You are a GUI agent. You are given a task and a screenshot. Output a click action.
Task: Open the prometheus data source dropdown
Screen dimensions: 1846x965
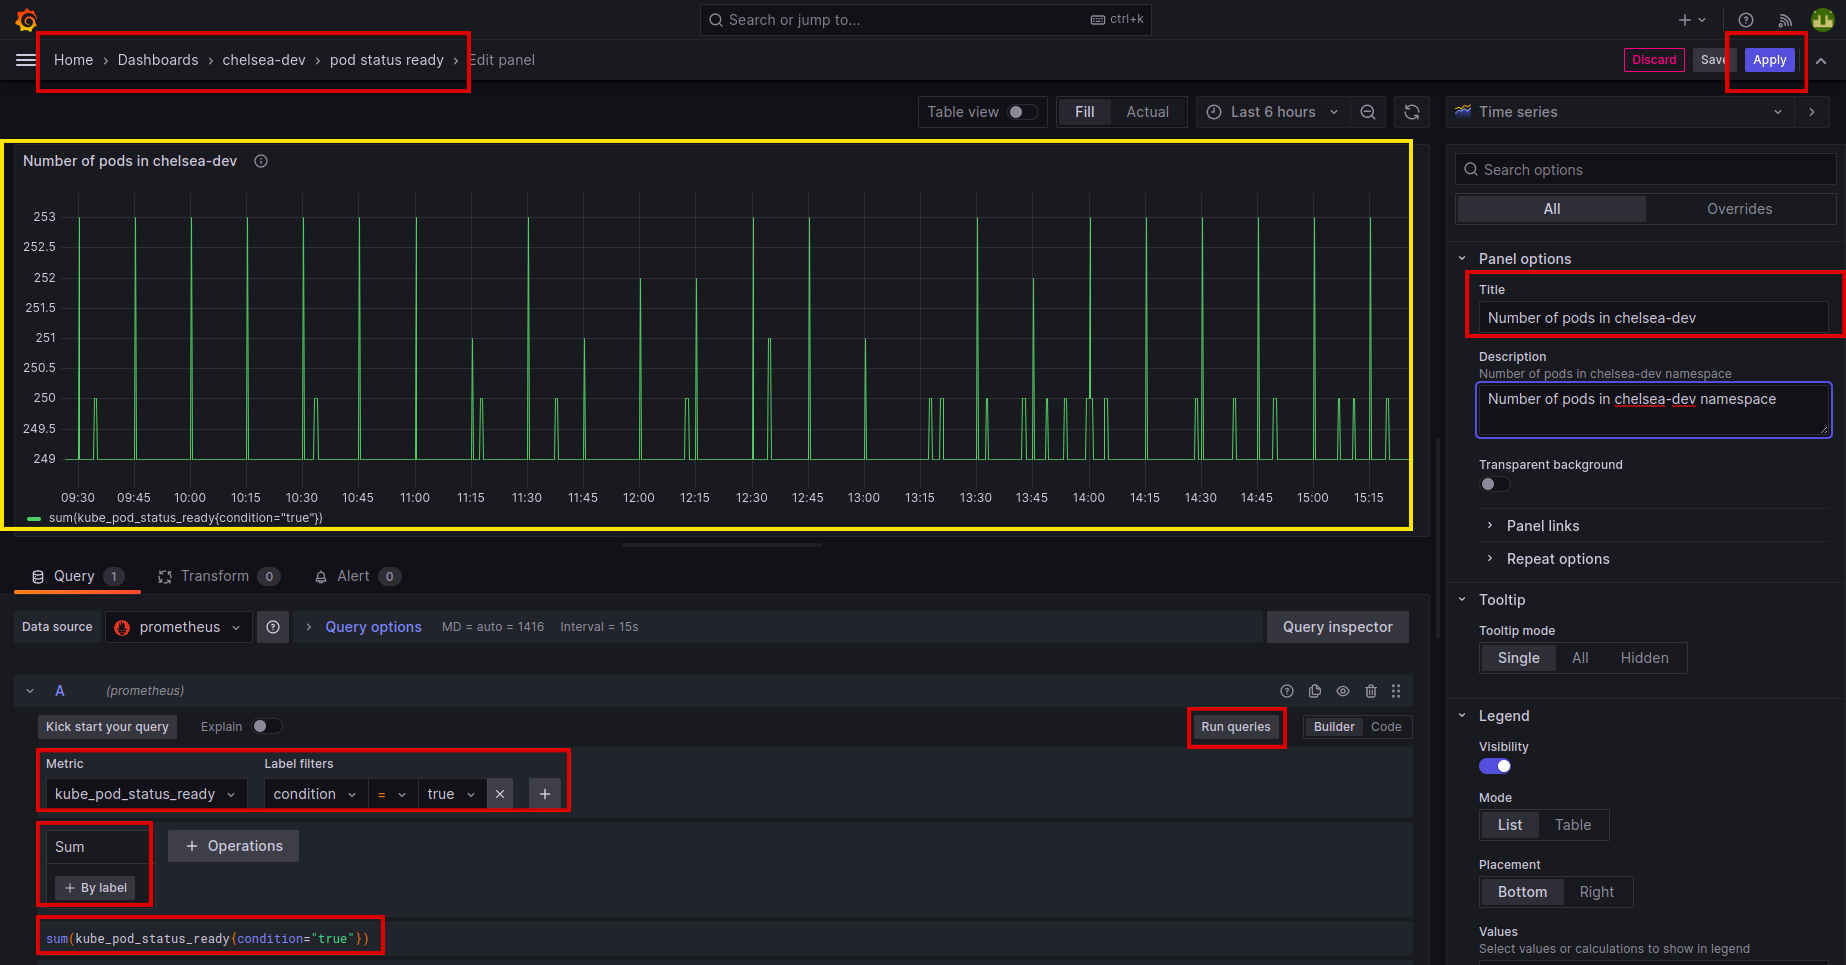(x=179, y=627)
